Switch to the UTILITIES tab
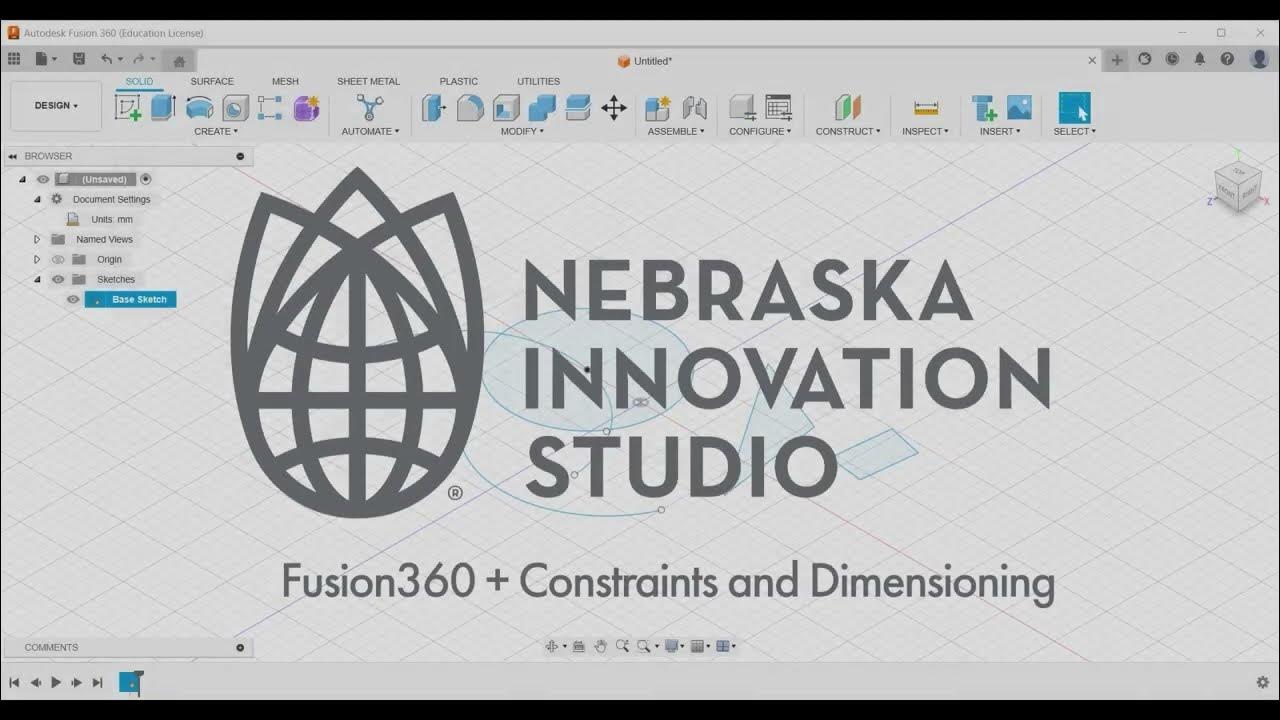1280x720 pixels. click(538, 82)
